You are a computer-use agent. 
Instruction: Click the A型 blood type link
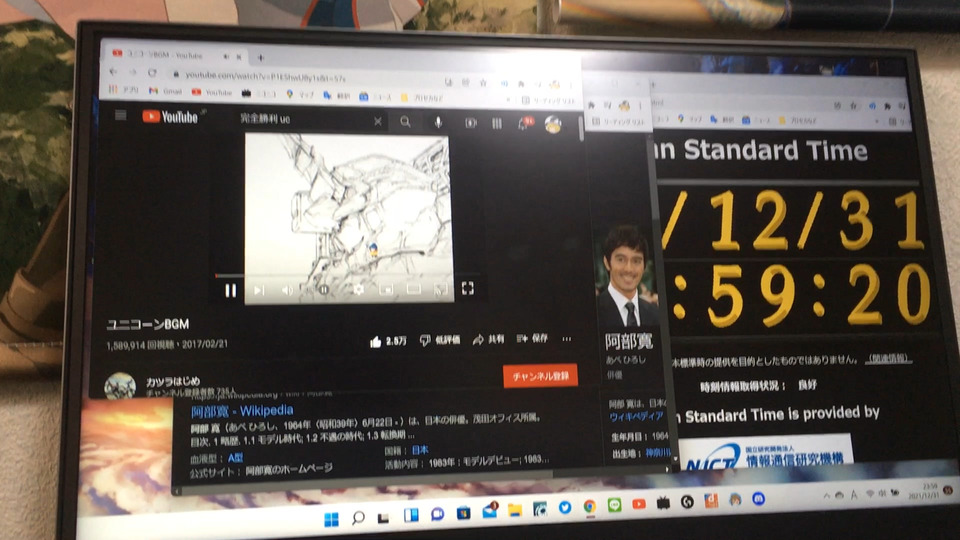tap(236, 457)
